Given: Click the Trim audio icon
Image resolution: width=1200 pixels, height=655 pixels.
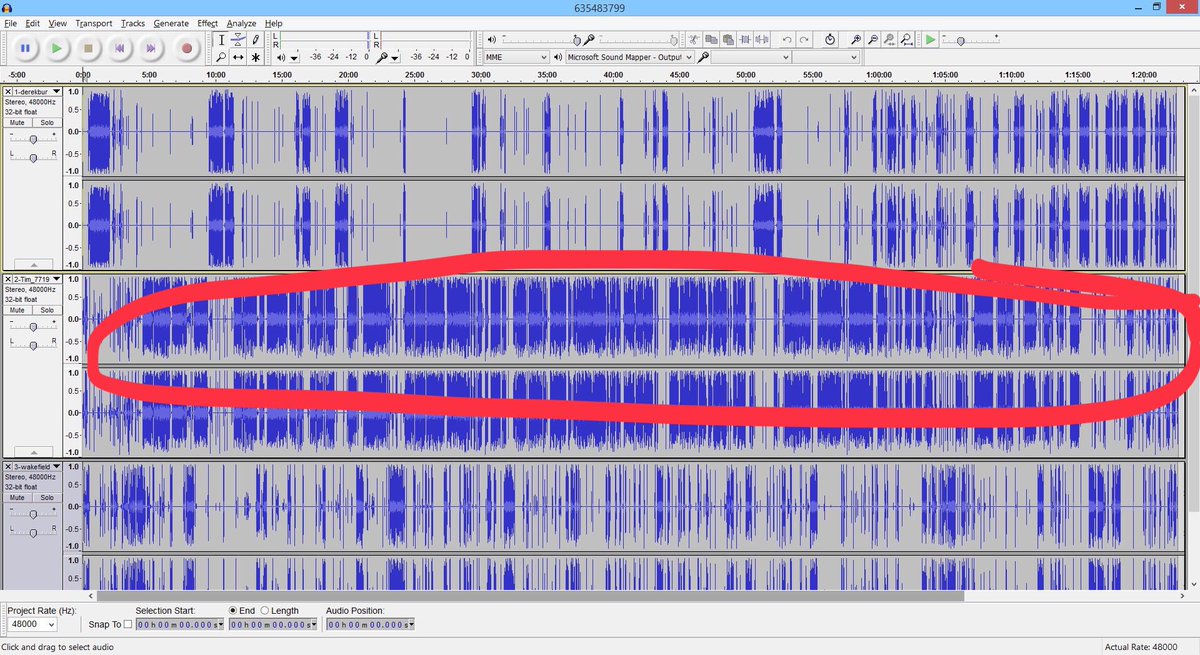Looking at the screenshot, I should 745,39.
